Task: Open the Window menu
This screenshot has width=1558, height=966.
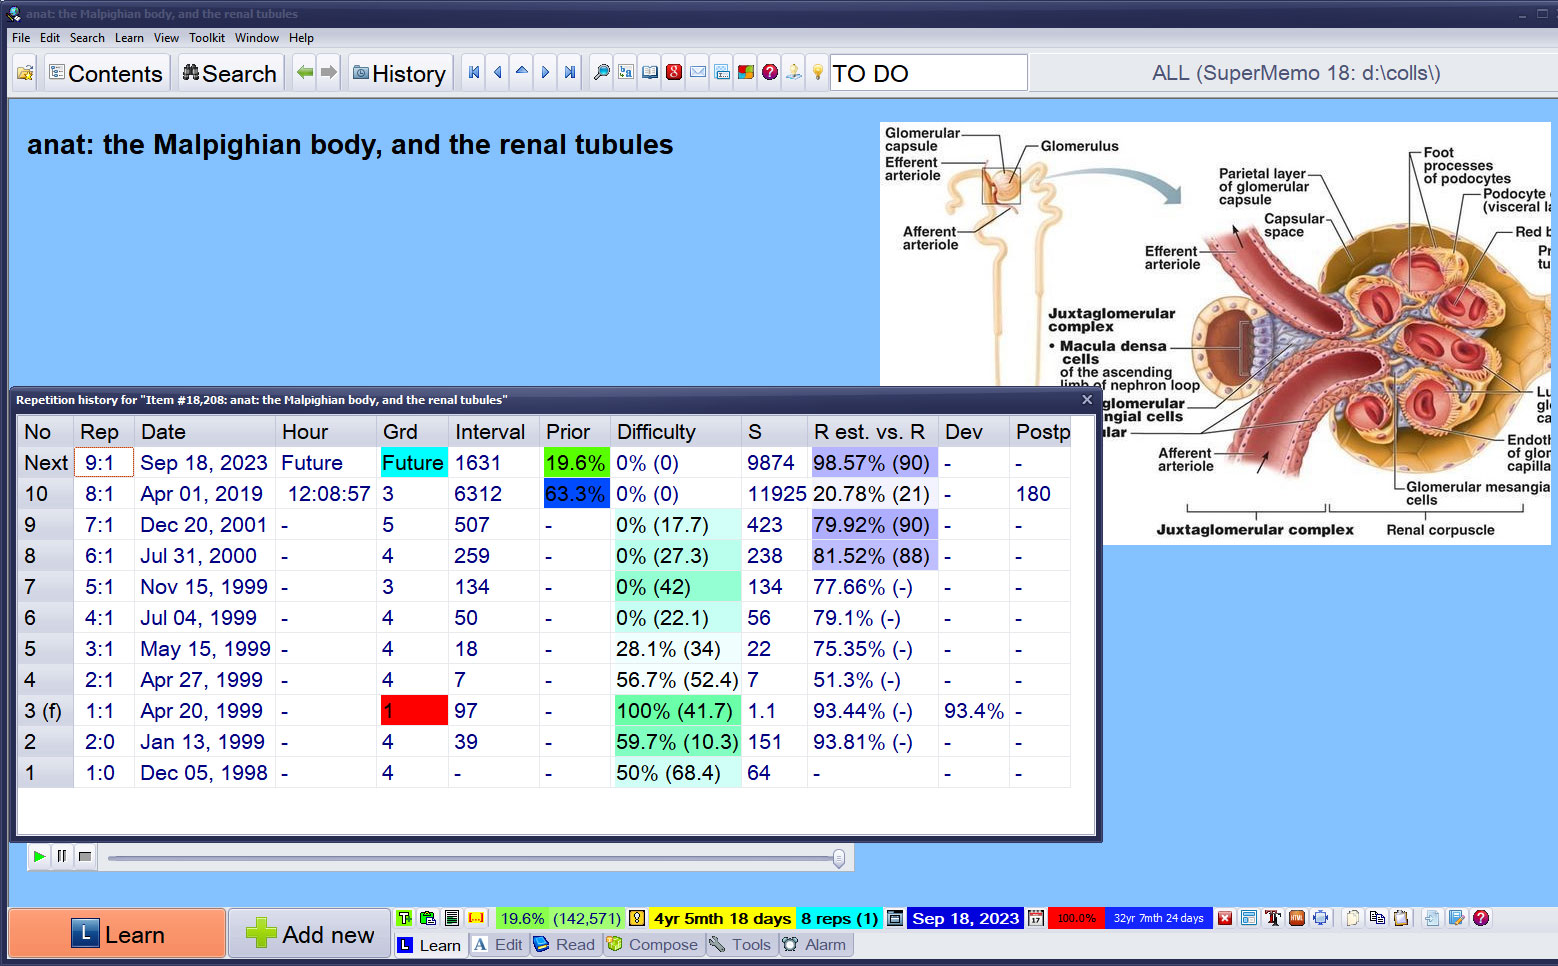Action: pos(257,38)
